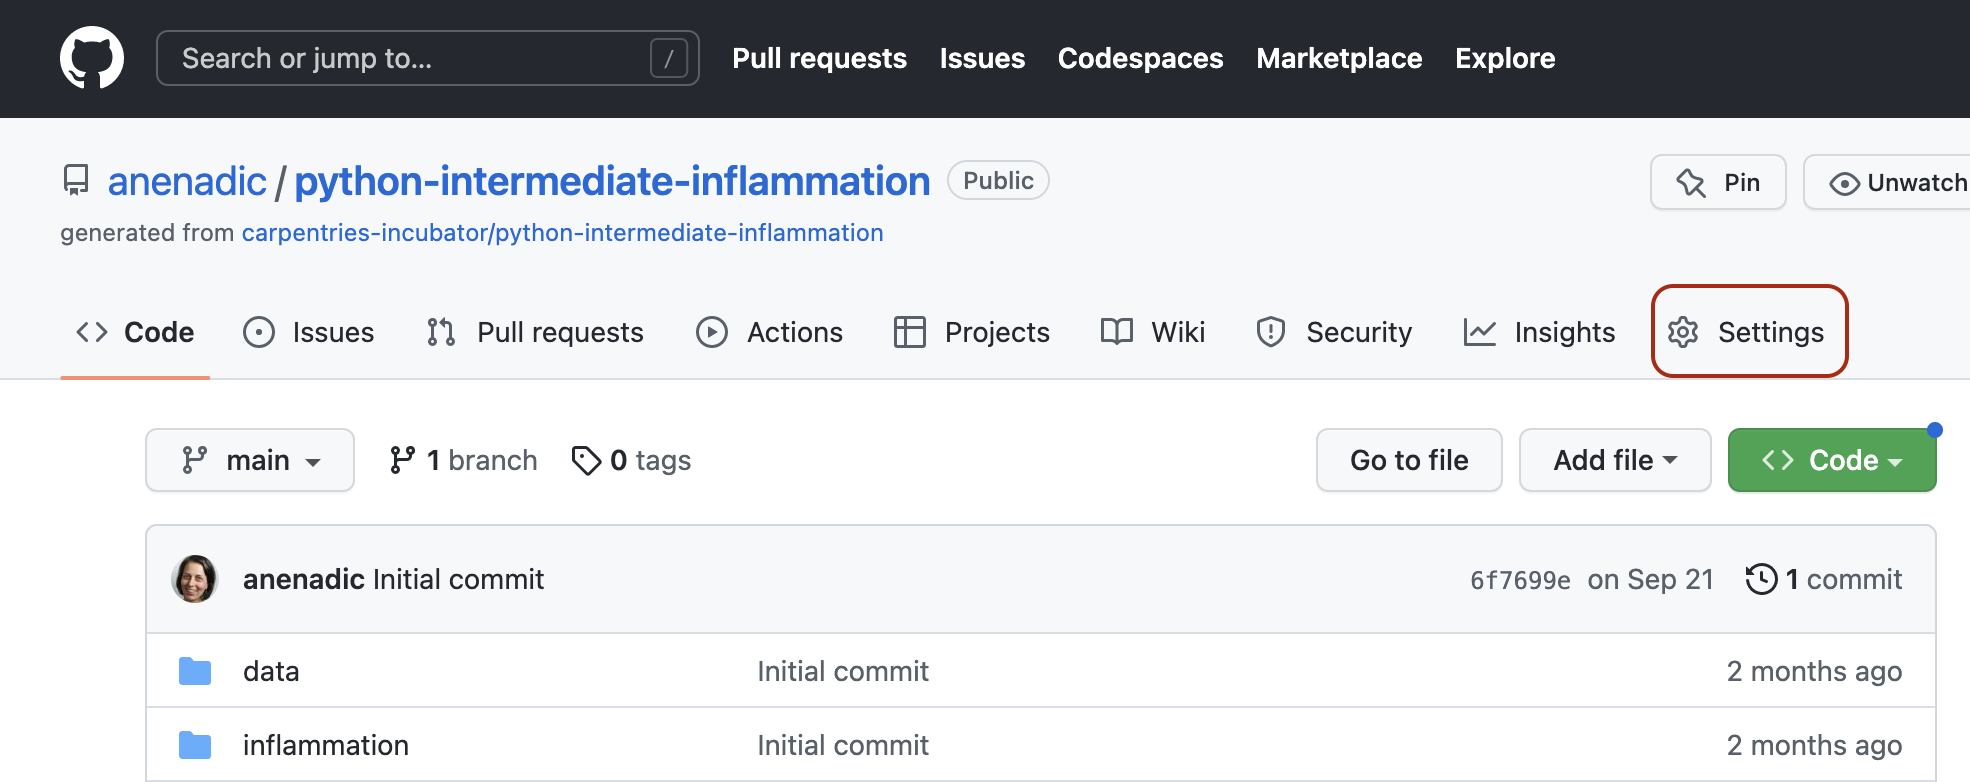Click the pin icon in Pin button

click(1691, 183)
